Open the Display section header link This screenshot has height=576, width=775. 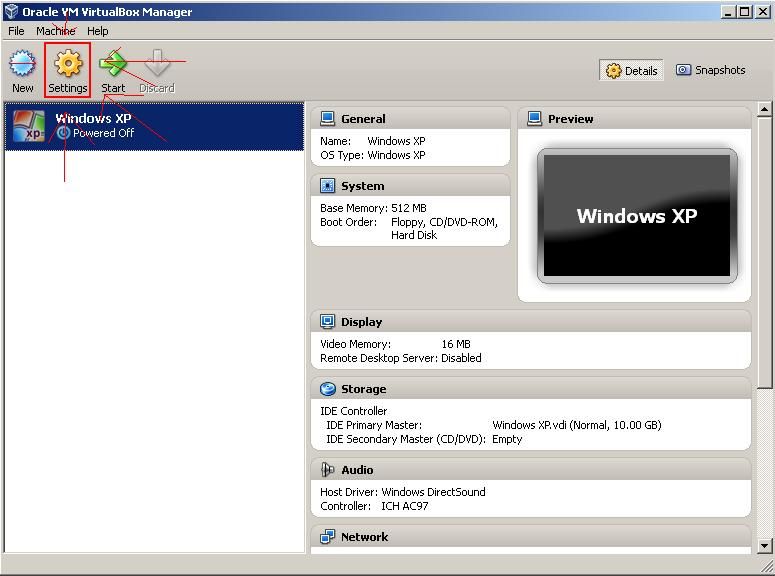pyautogui.click(x=361, y=322)
